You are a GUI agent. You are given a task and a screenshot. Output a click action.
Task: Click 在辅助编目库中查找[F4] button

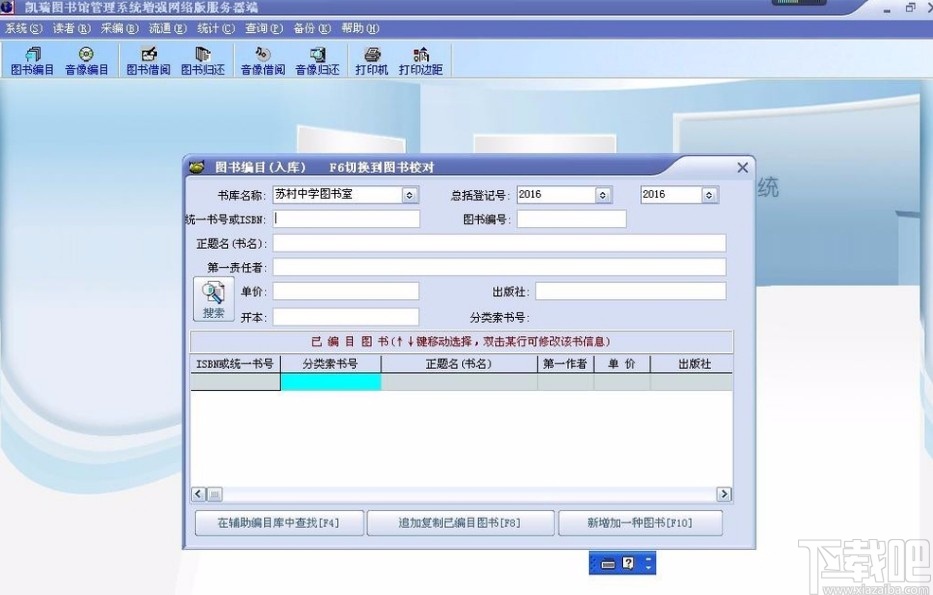(x=278, y=522)
